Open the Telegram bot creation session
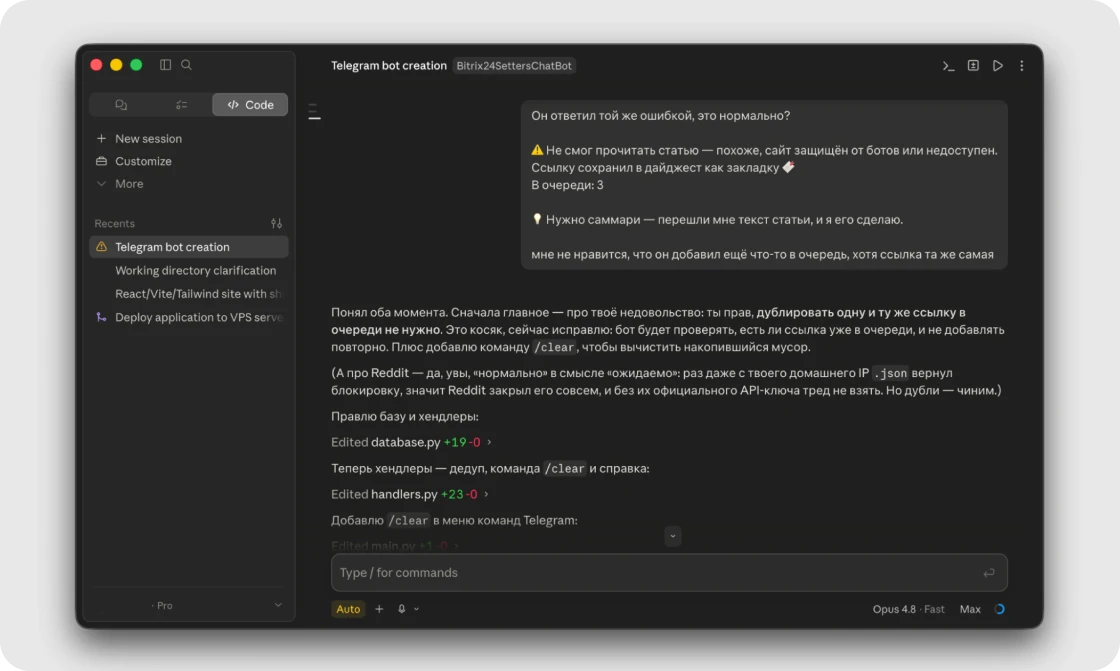The height and width of the screenshot is (671, 1120). click(189, 247)
